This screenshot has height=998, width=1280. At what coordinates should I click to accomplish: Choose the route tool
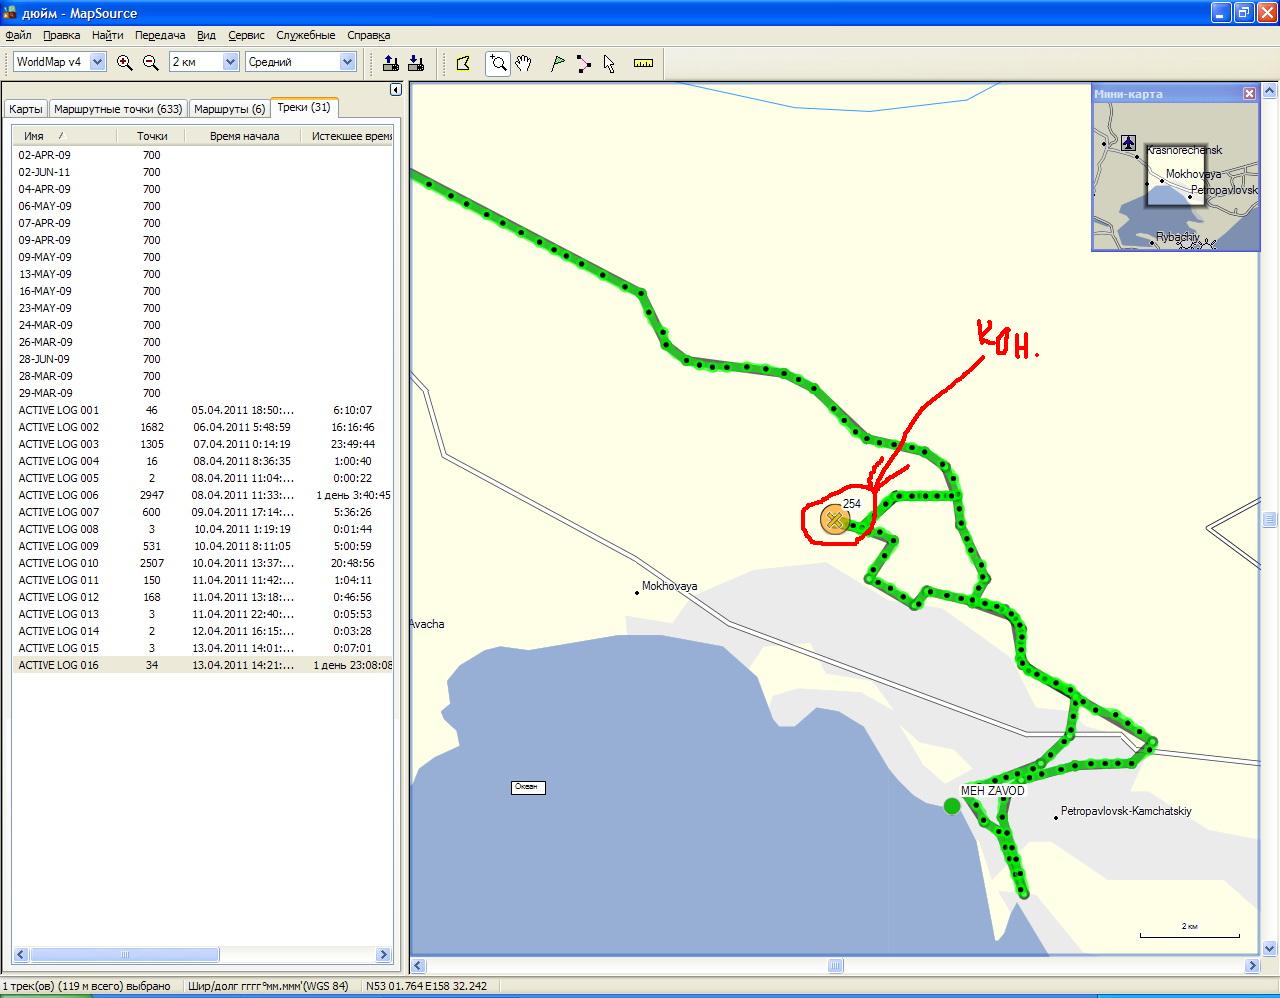coord(583,63)
